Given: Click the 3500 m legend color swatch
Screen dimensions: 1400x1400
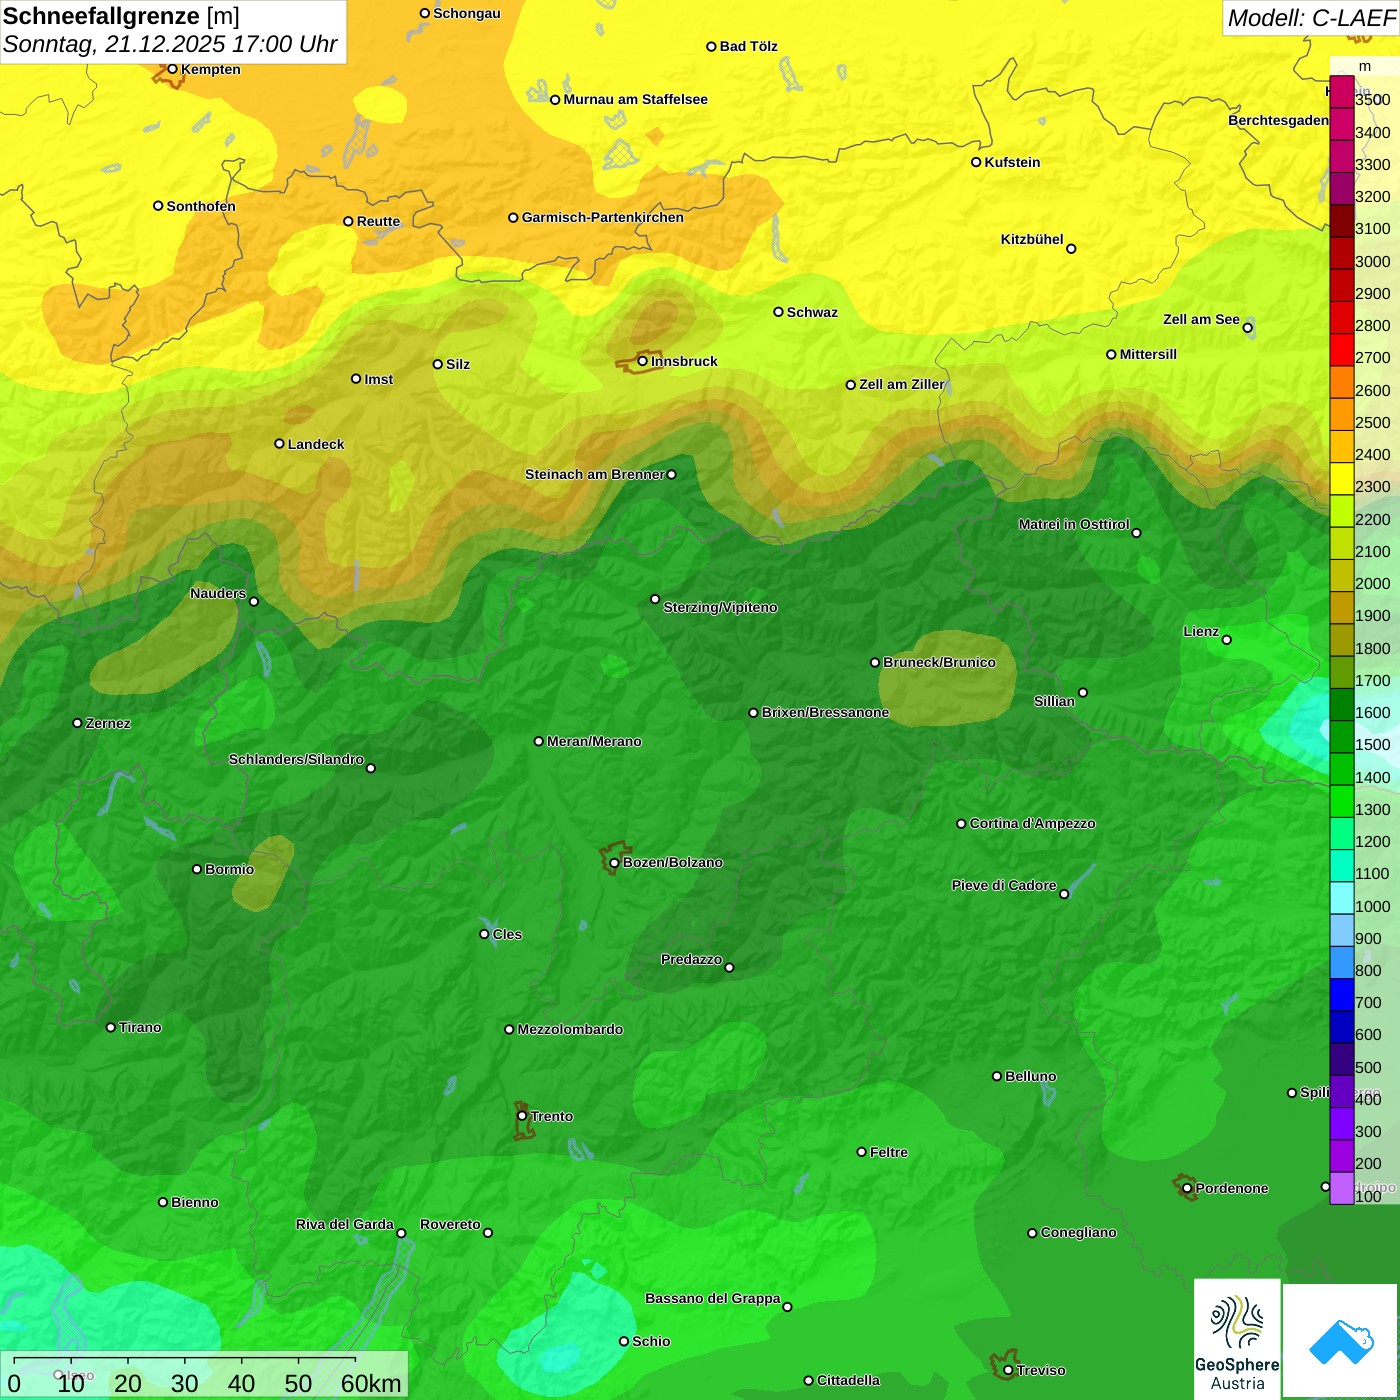Looking at the screenshot, I should pos(1342,93).
